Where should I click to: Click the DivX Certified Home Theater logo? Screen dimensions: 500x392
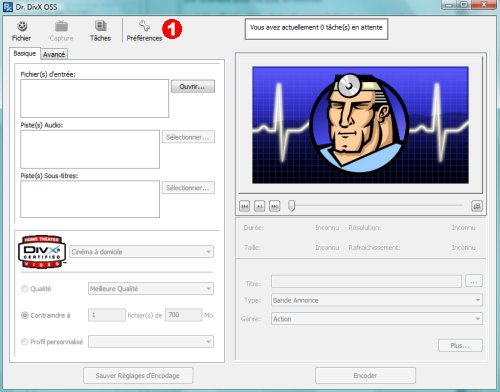(x=42, y=251)
